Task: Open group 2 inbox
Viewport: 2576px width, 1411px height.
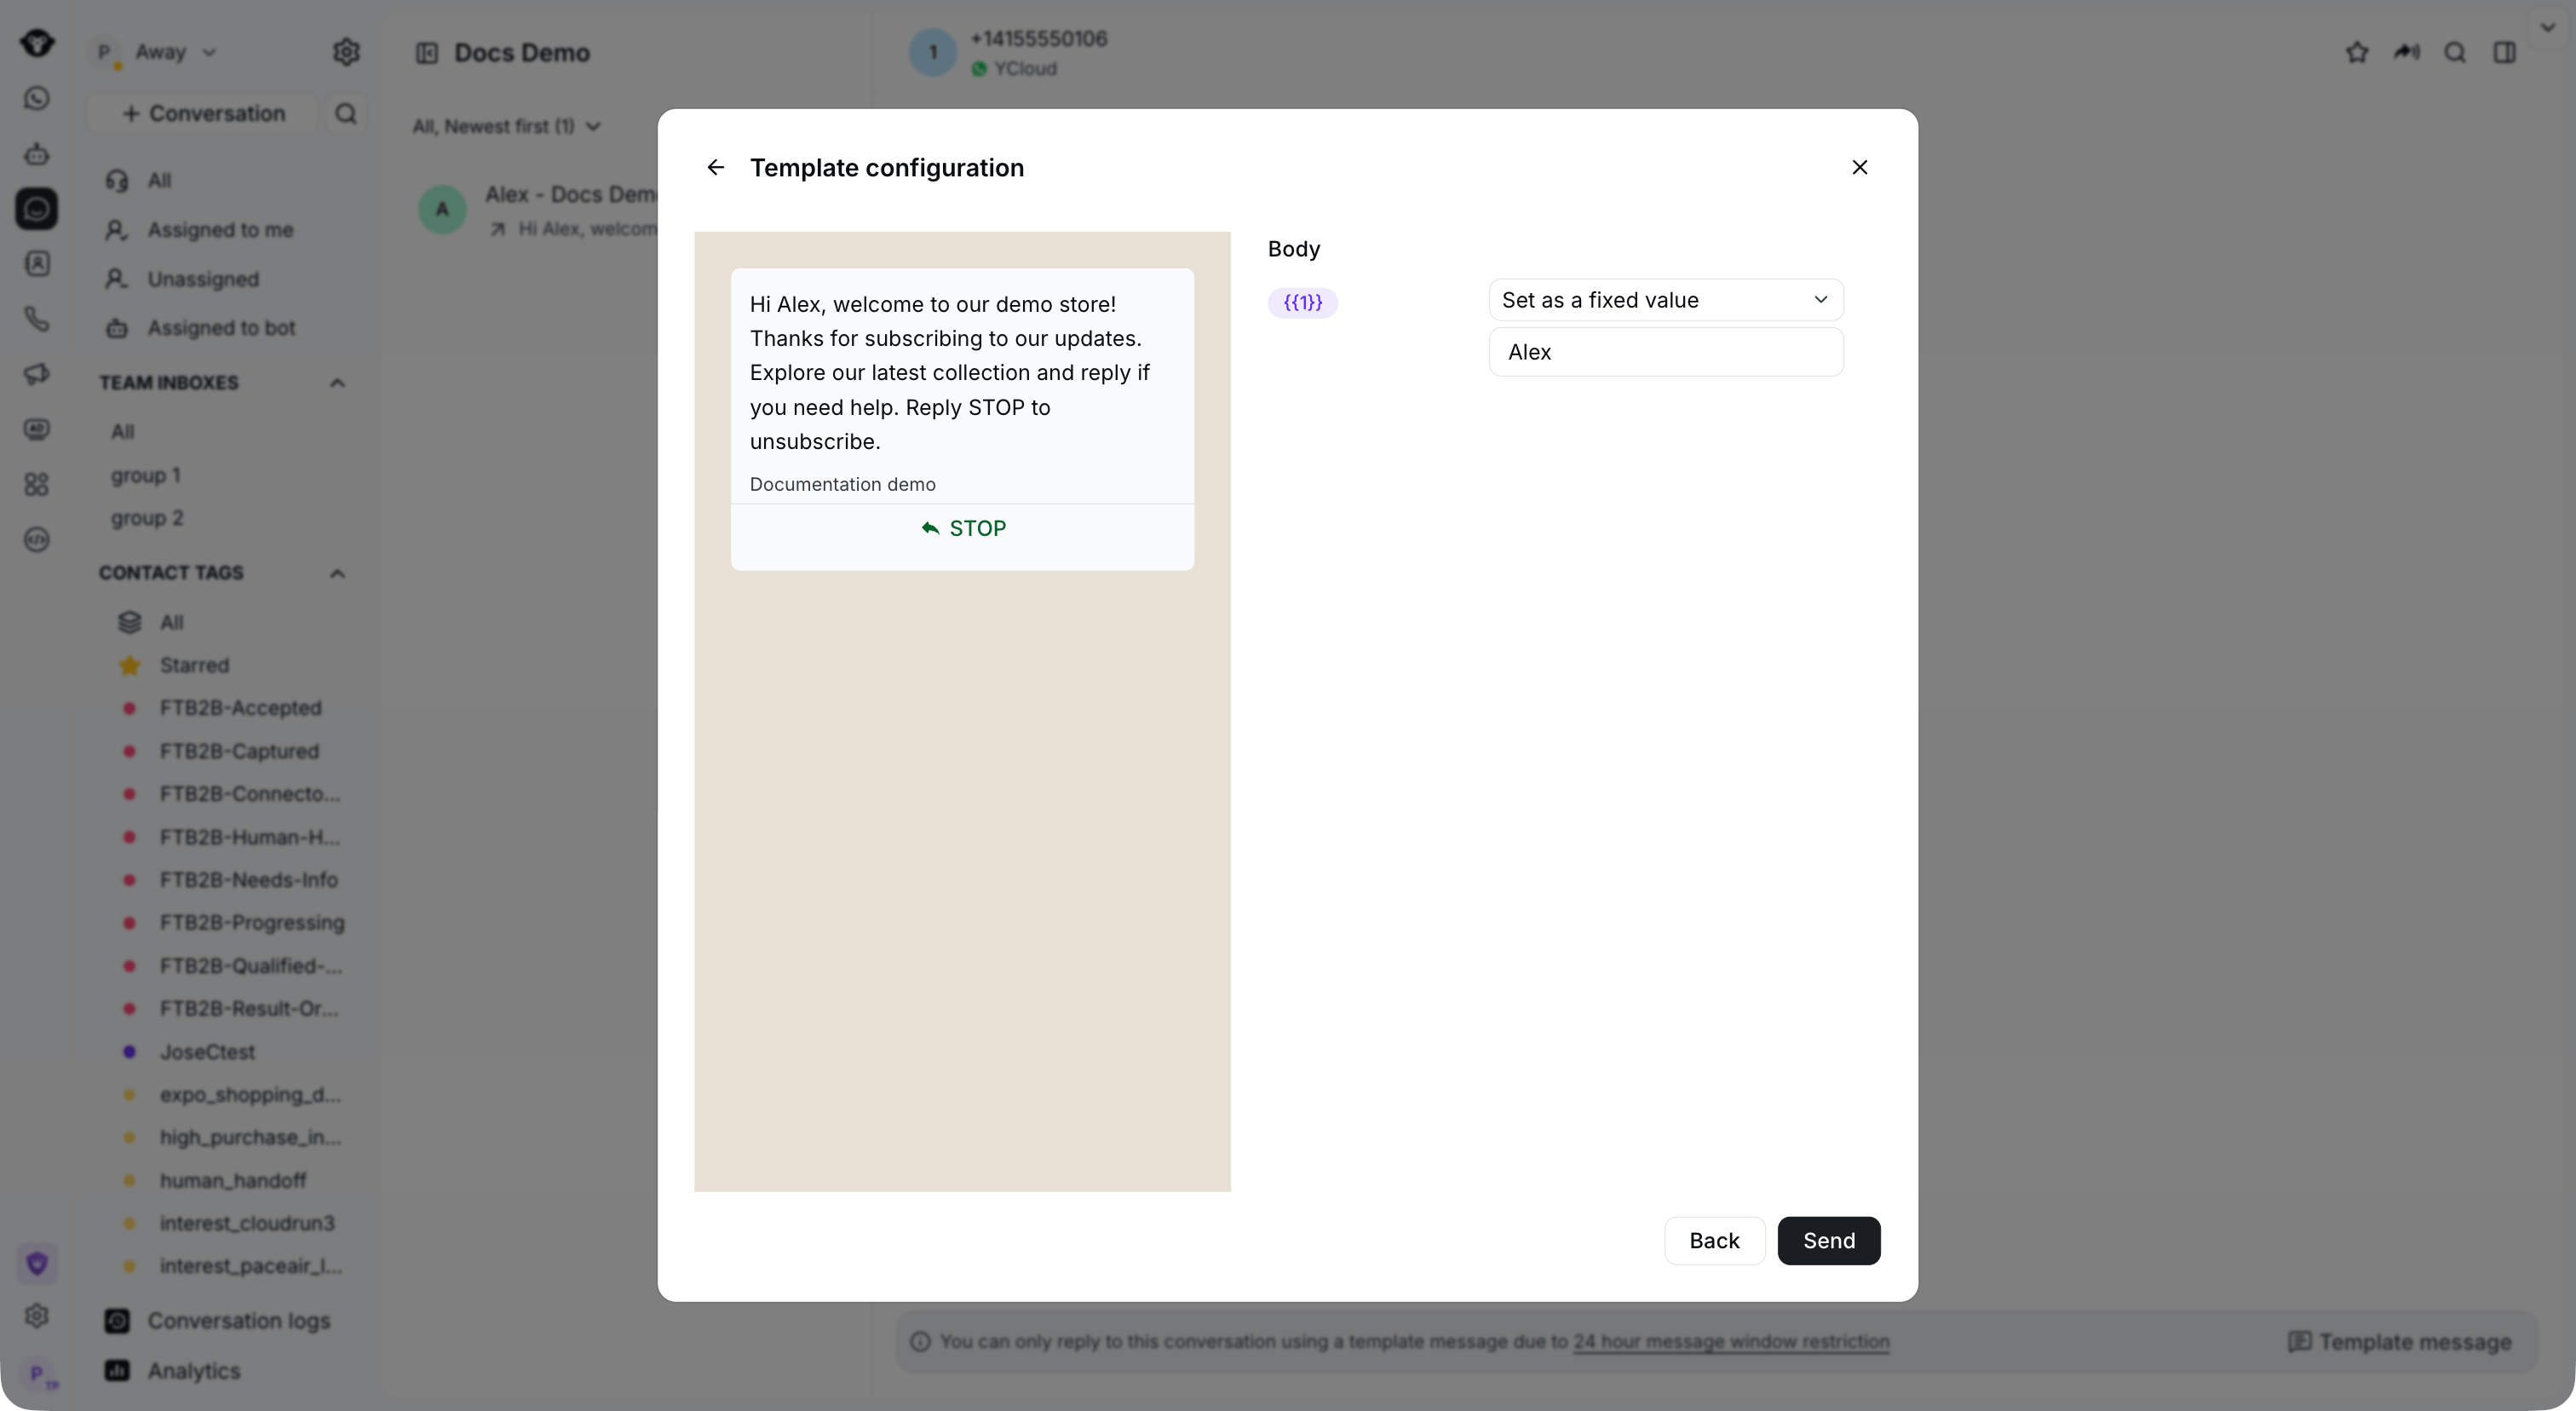Action: (x=146, y=518)
